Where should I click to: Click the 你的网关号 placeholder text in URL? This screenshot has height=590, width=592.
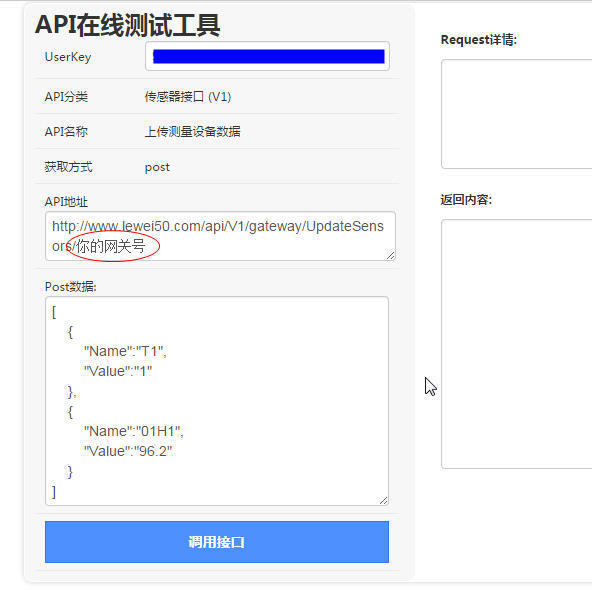click(111, 246)
